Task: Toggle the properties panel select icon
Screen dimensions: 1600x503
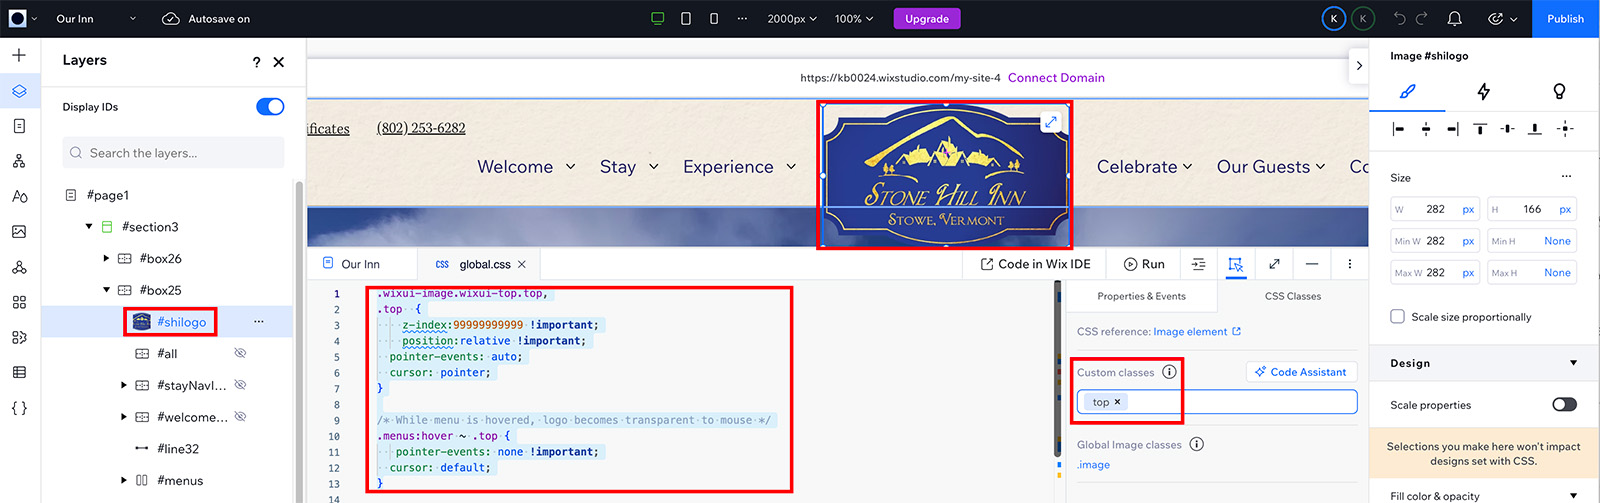Action: tap(1236, 264)
